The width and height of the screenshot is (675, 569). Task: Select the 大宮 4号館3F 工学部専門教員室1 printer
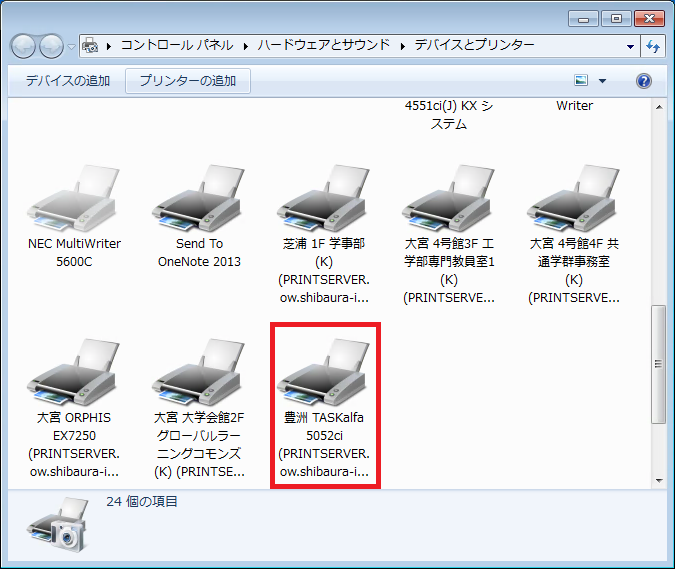(449, 203)
